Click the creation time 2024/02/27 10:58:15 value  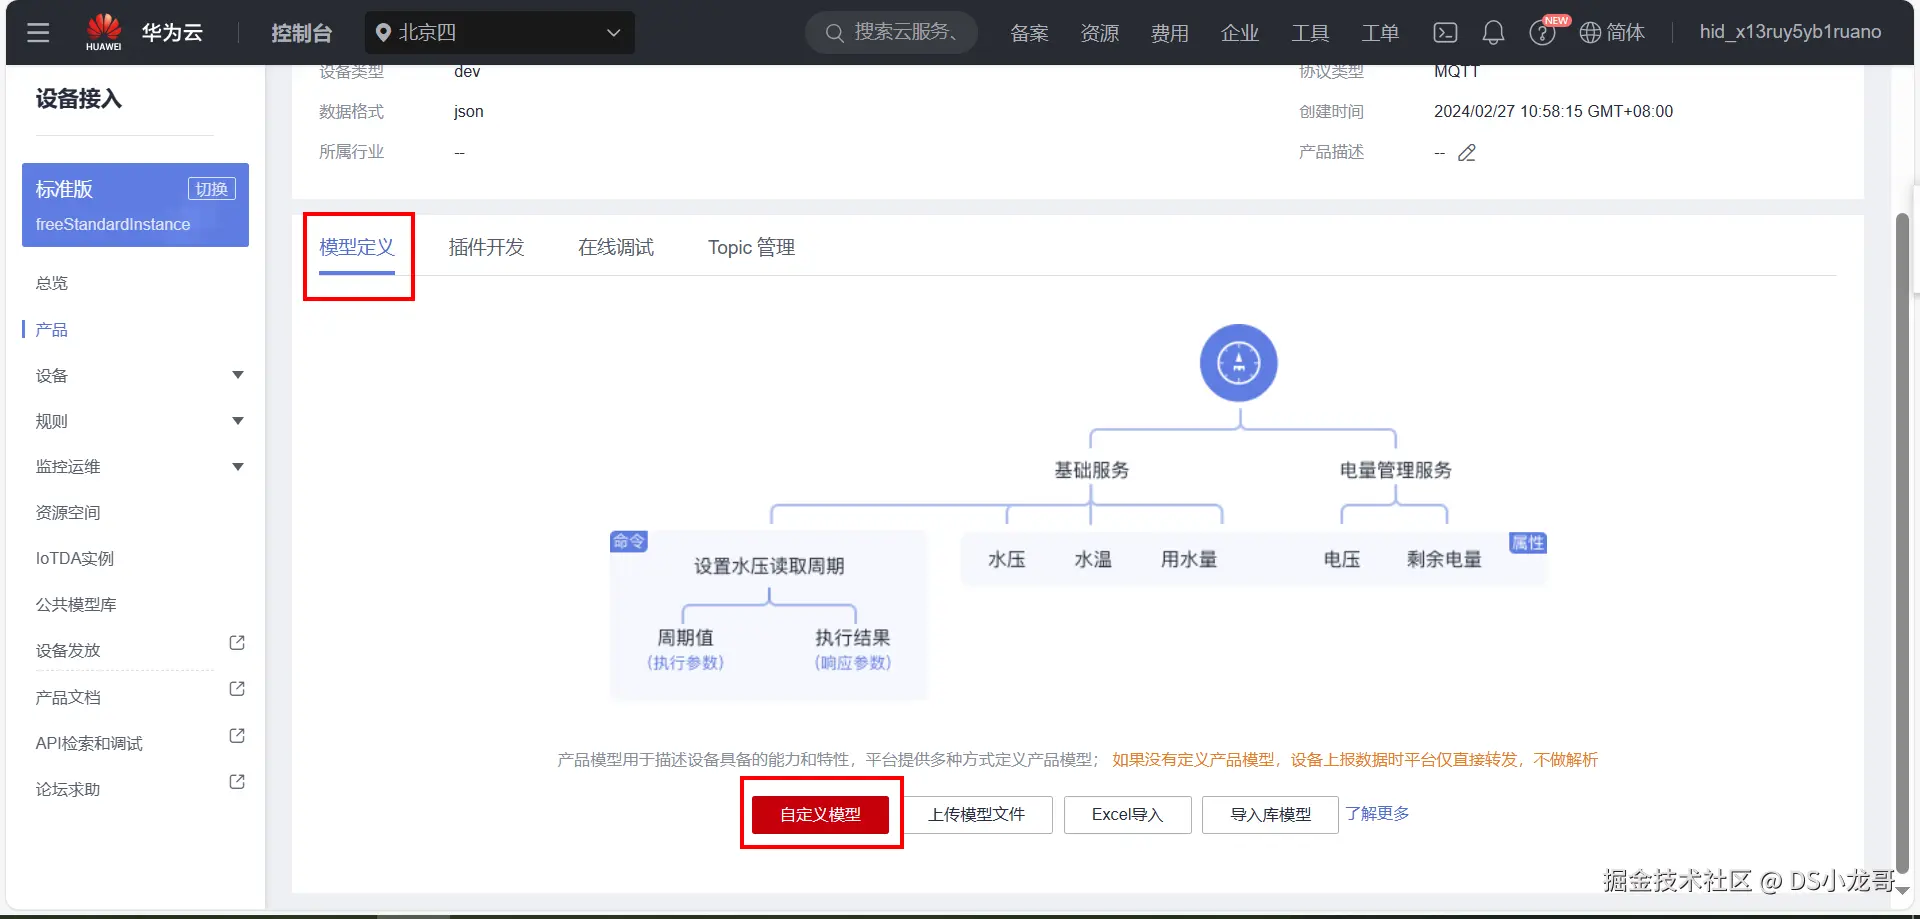tap(1553, 111)
